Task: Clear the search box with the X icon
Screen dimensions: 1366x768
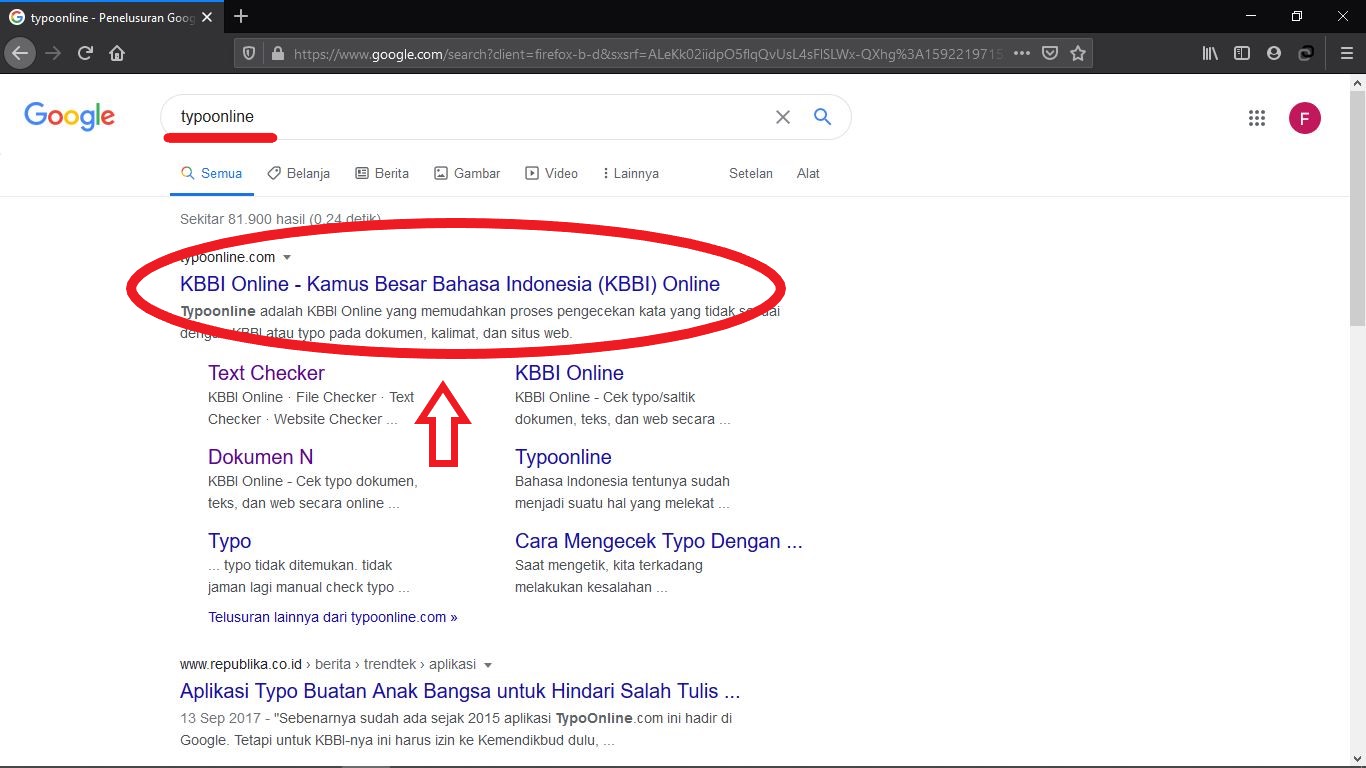Action: 783,118
